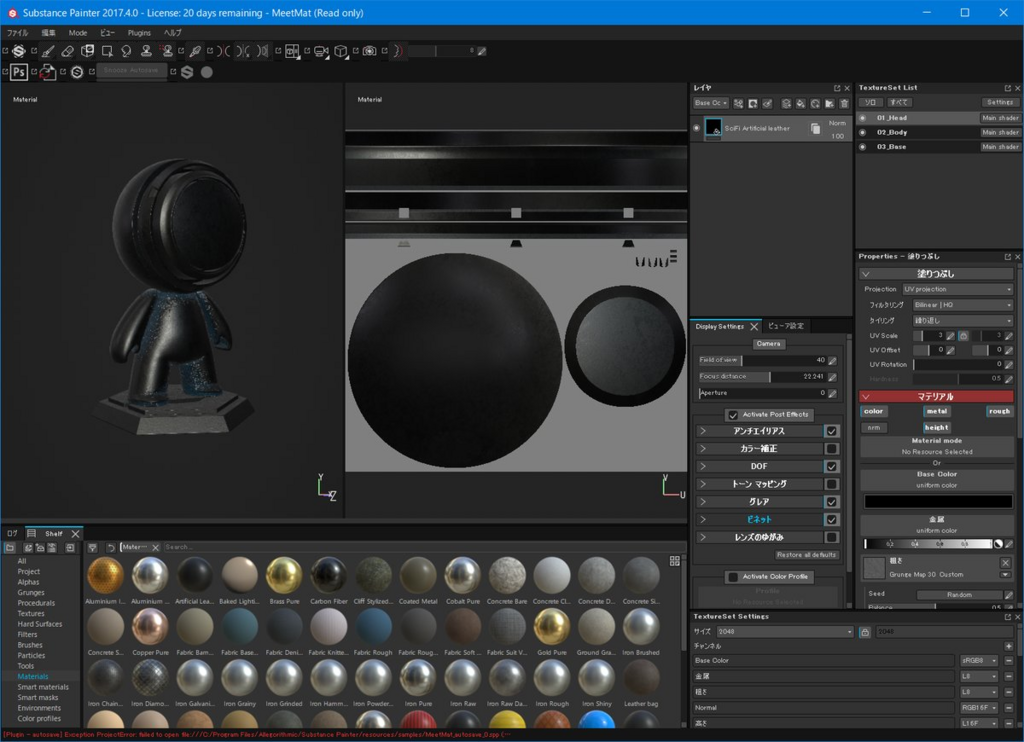1024x742 pixels.
Task: Open the Plugins menu
Action: coord(139,33)
